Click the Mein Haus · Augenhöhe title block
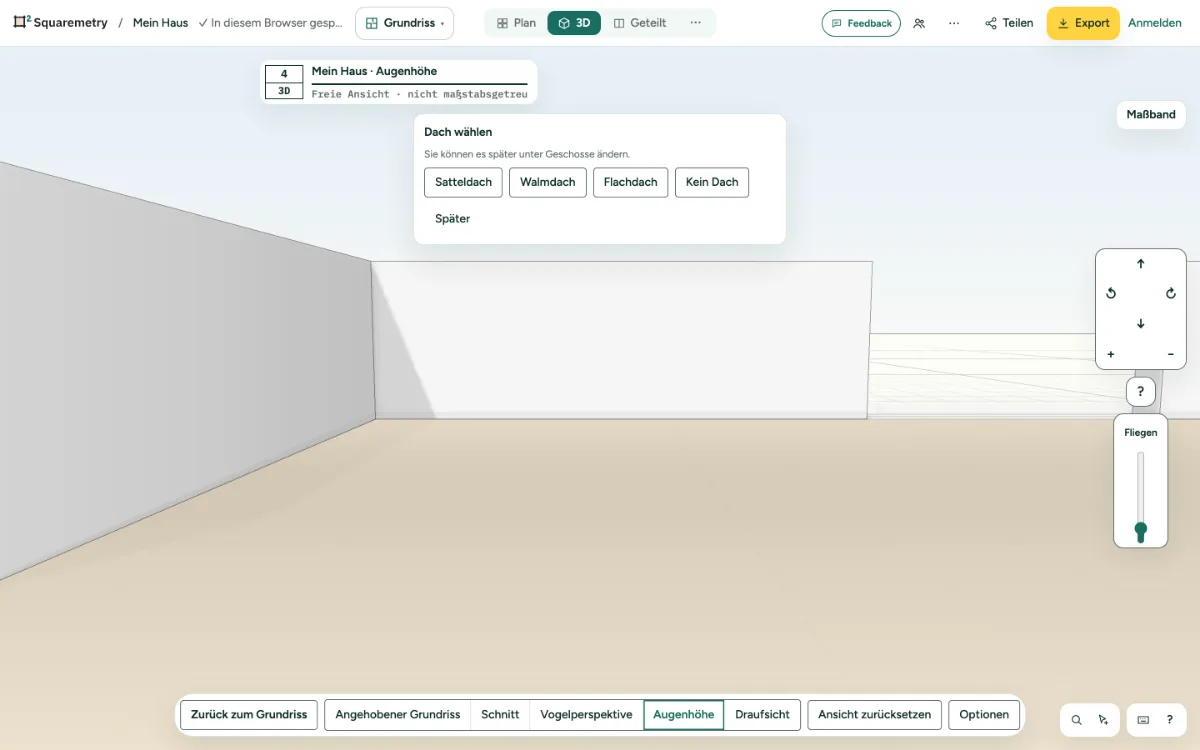 pos(399,82)
